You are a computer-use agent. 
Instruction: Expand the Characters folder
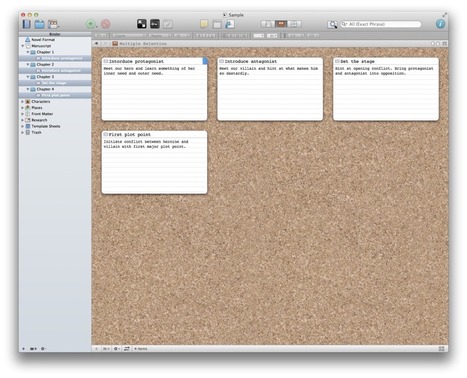click(23, 102)
